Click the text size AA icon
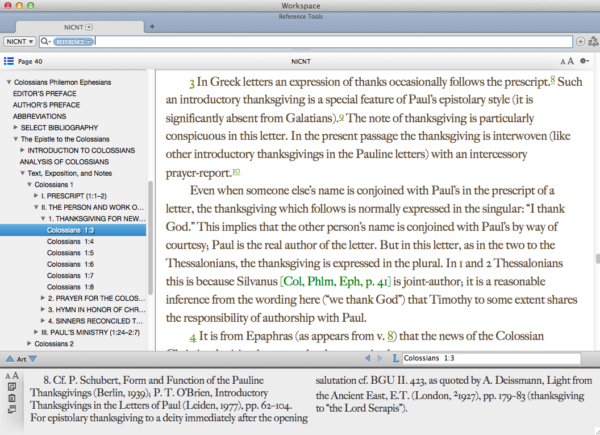 click(568, 61)
